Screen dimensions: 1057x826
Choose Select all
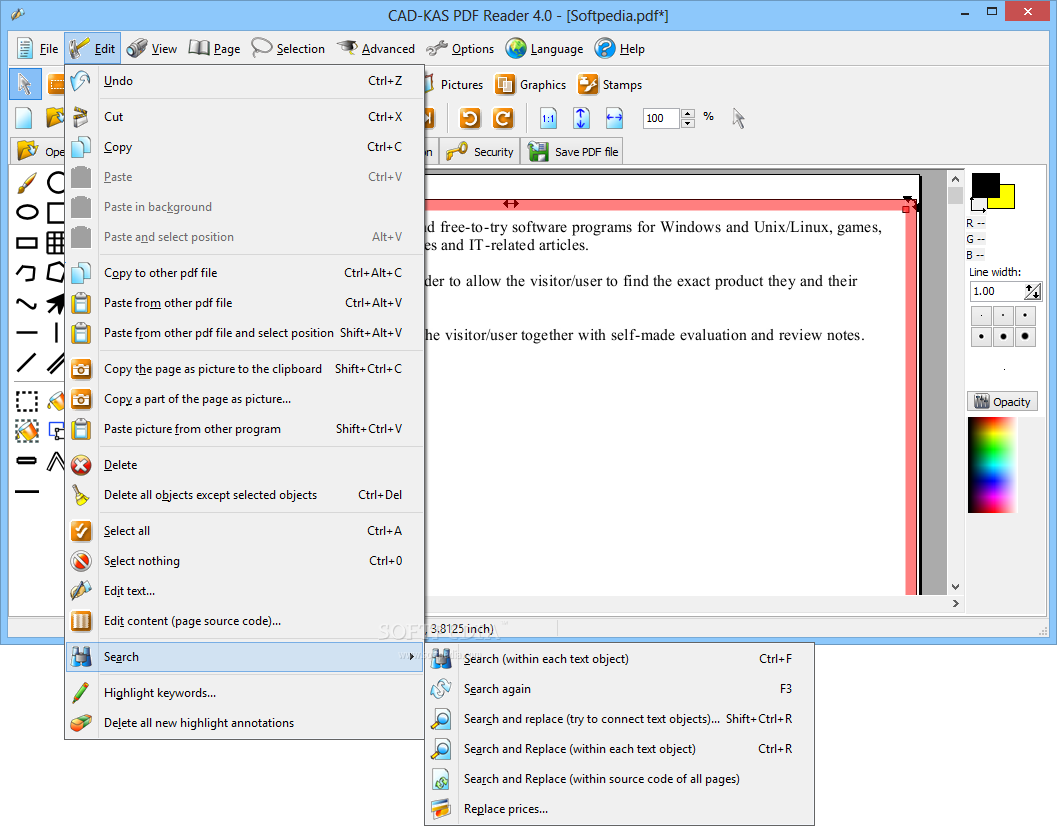click(x=245, y=531)
